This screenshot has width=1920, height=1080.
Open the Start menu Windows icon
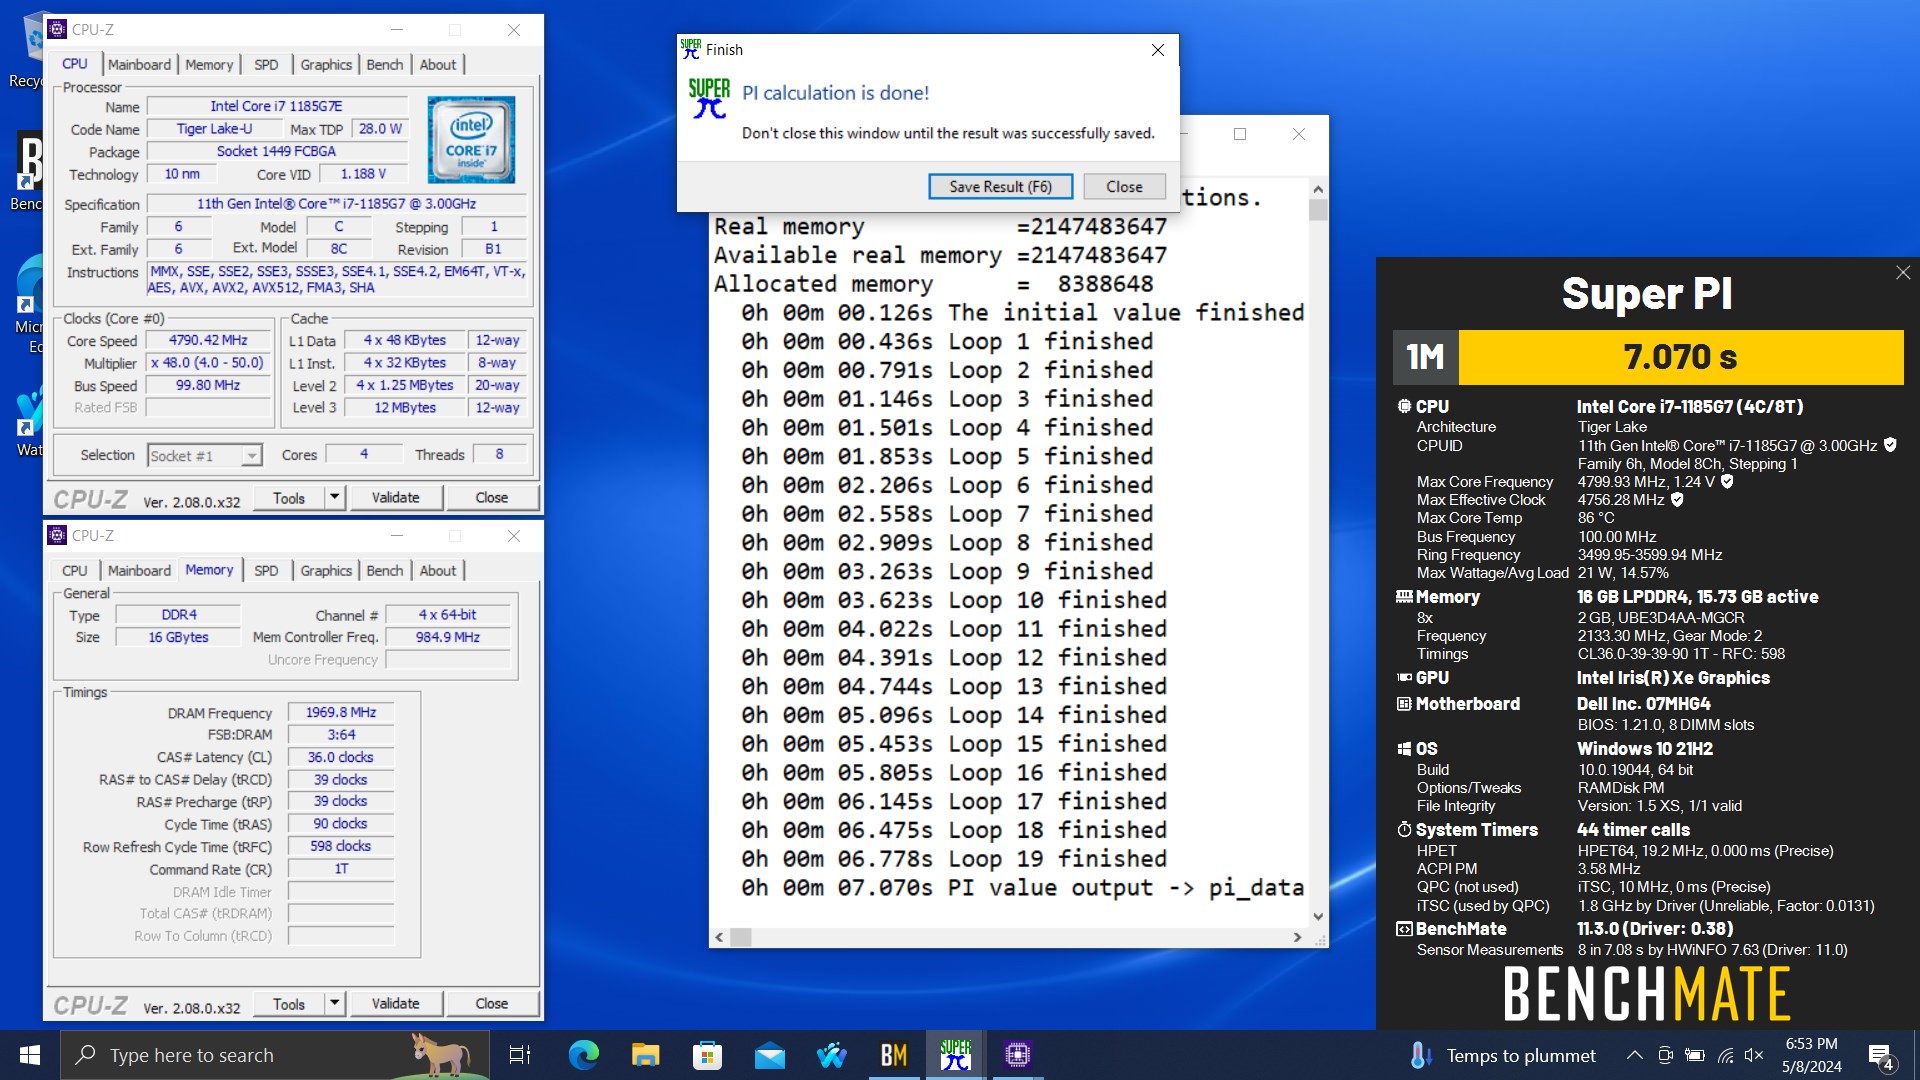click(30, 1055)
